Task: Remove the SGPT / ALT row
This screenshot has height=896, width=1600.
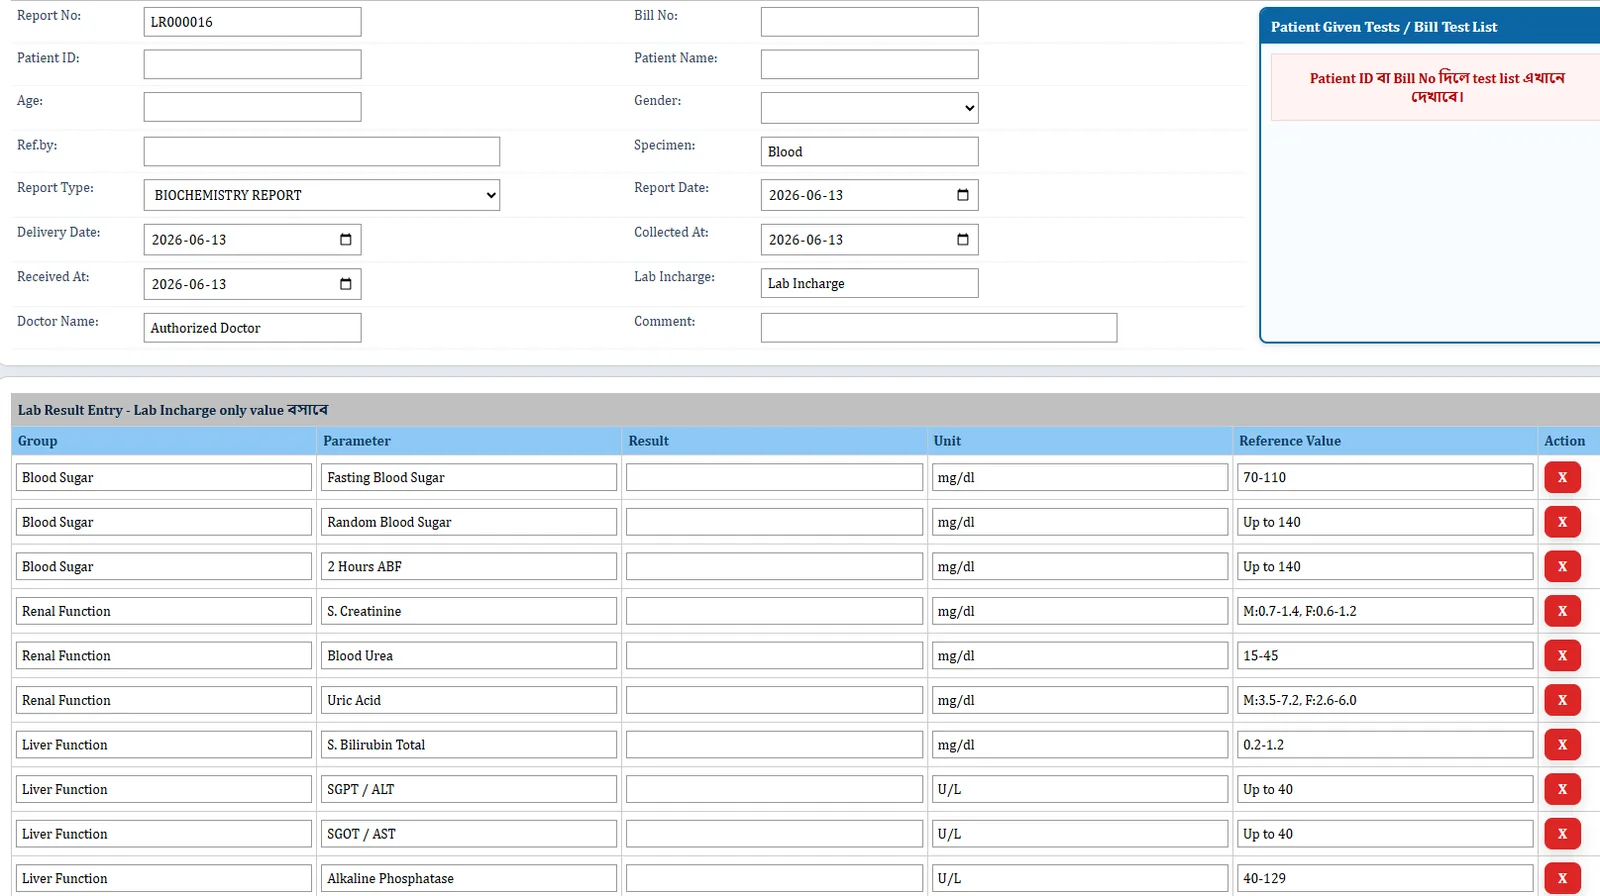Action: 1562,789
